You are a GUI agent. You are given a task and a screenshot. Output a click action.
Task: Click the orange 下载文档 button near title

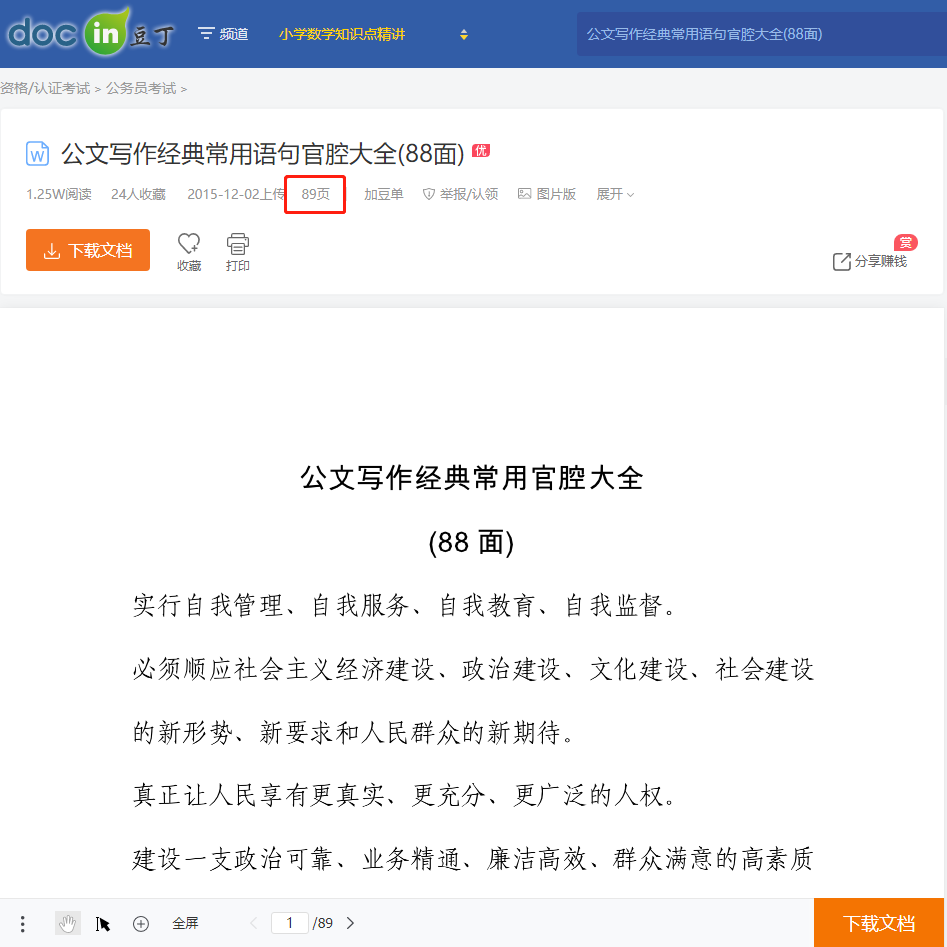(88, 250)
